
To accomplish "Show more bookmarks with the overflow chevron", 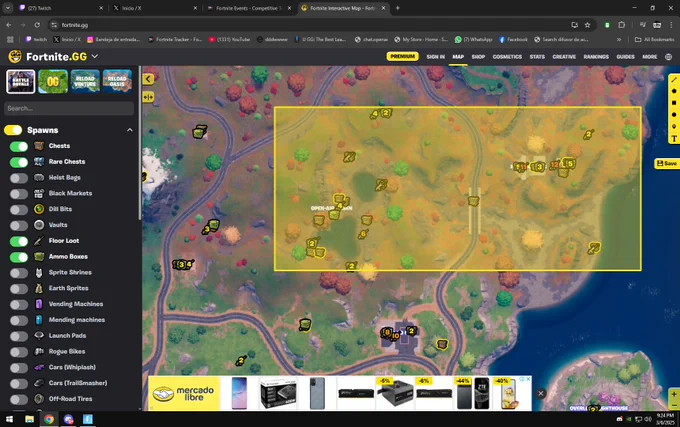I will (619, 39).
